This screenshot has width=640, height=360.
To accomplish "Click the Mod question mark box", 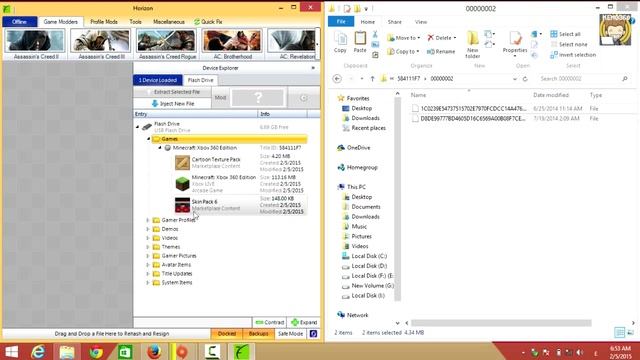I will coord(258,98).
